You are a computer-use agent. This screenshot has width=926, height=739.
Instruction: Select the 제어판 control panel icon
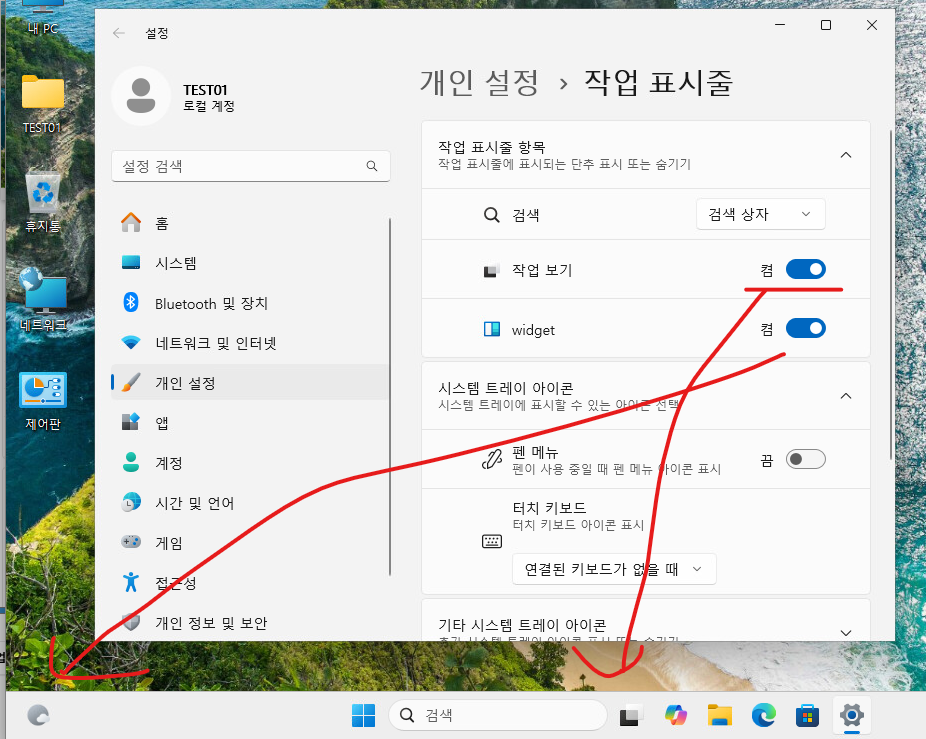click(43, 401)
